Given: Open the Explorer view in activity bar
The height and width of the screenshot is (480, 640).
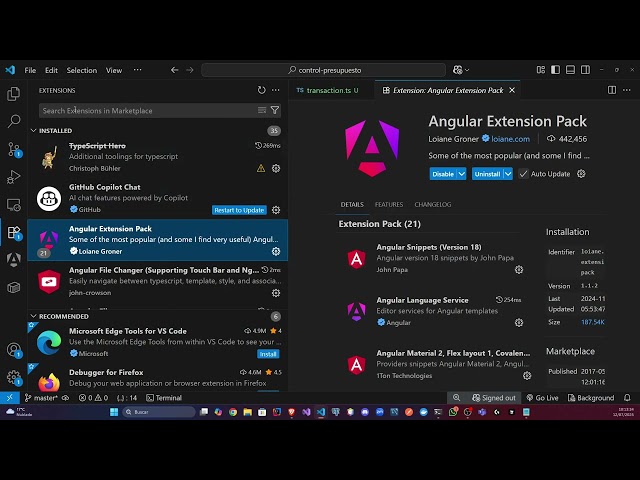Looking at the screenshot, I should point(13,94).
